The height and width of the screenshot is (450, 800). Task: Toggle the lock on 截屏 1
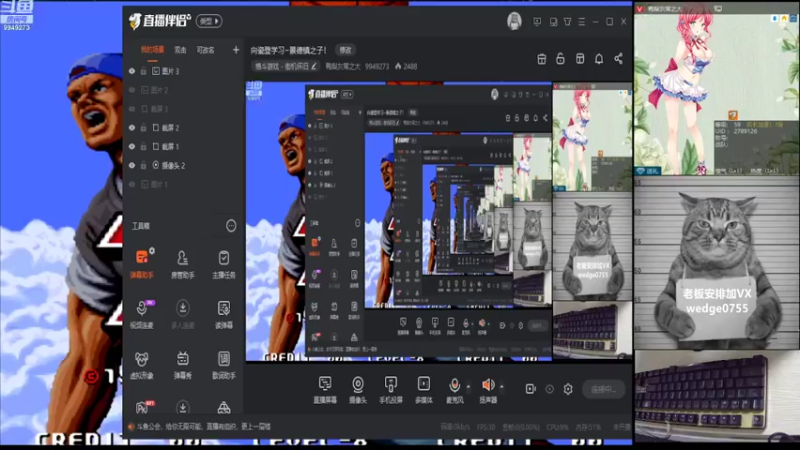point(144,146)
